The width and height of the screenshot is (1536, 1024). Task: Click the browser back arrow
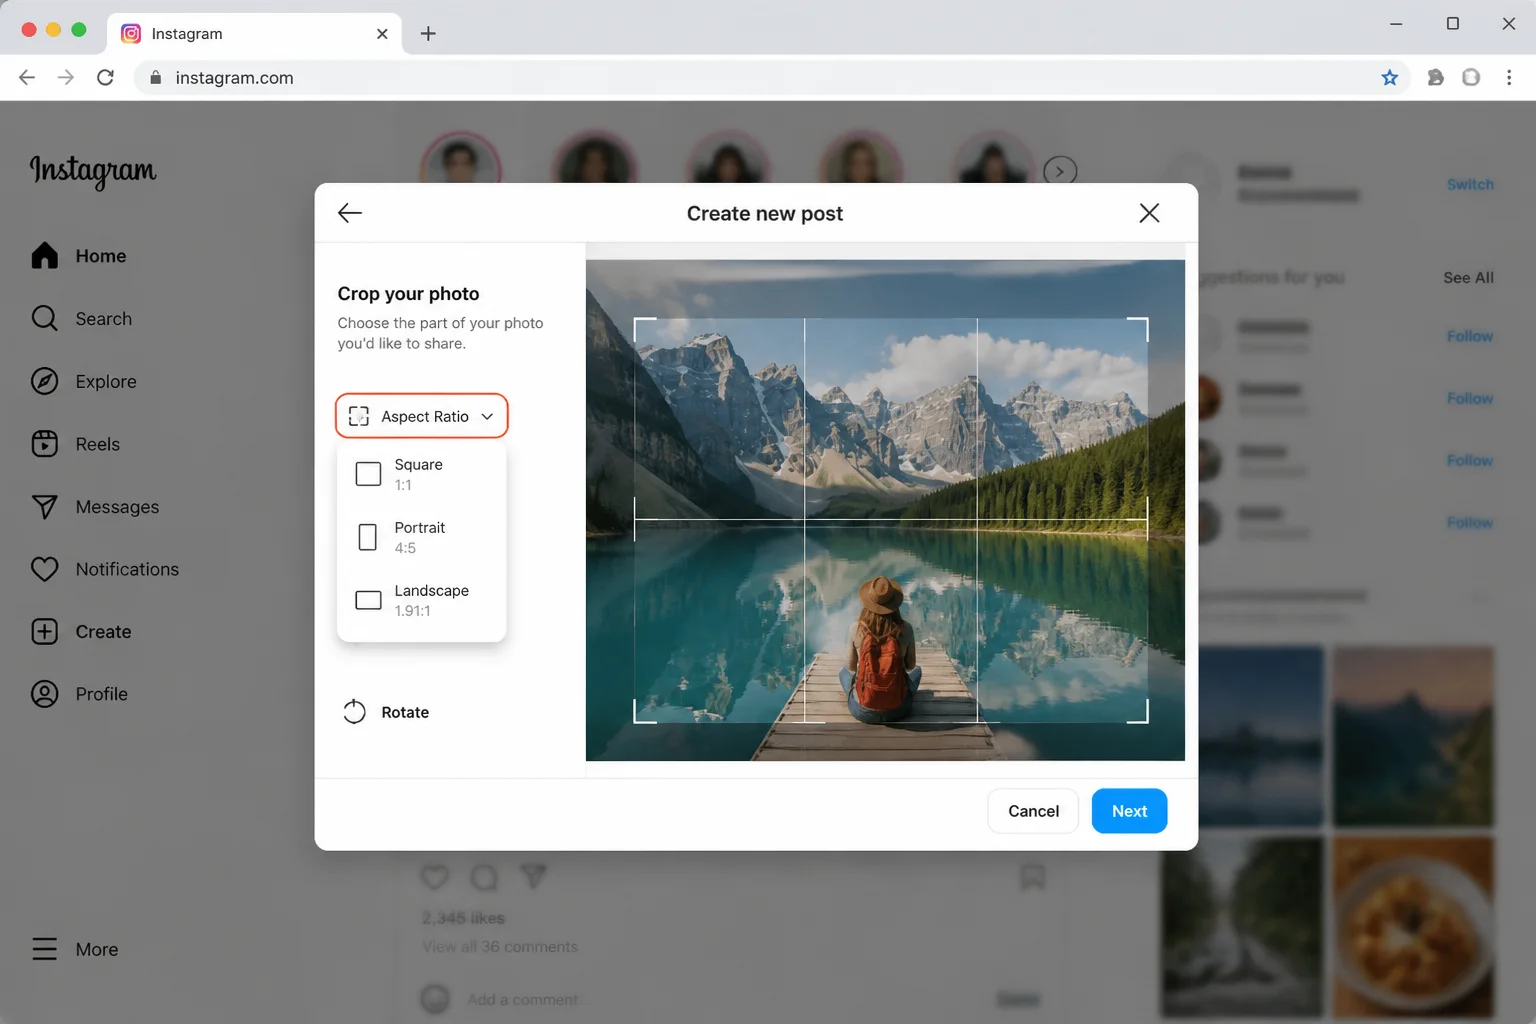point(27,77)
